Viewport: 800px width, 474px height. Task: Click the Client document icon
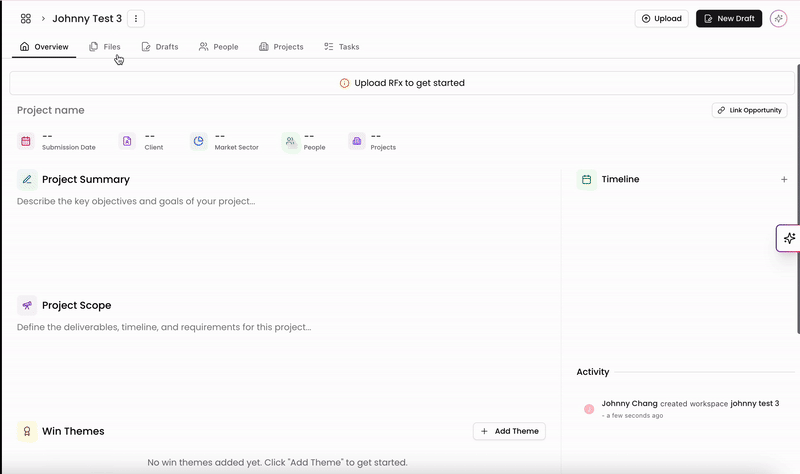click(x=127, y=141)
